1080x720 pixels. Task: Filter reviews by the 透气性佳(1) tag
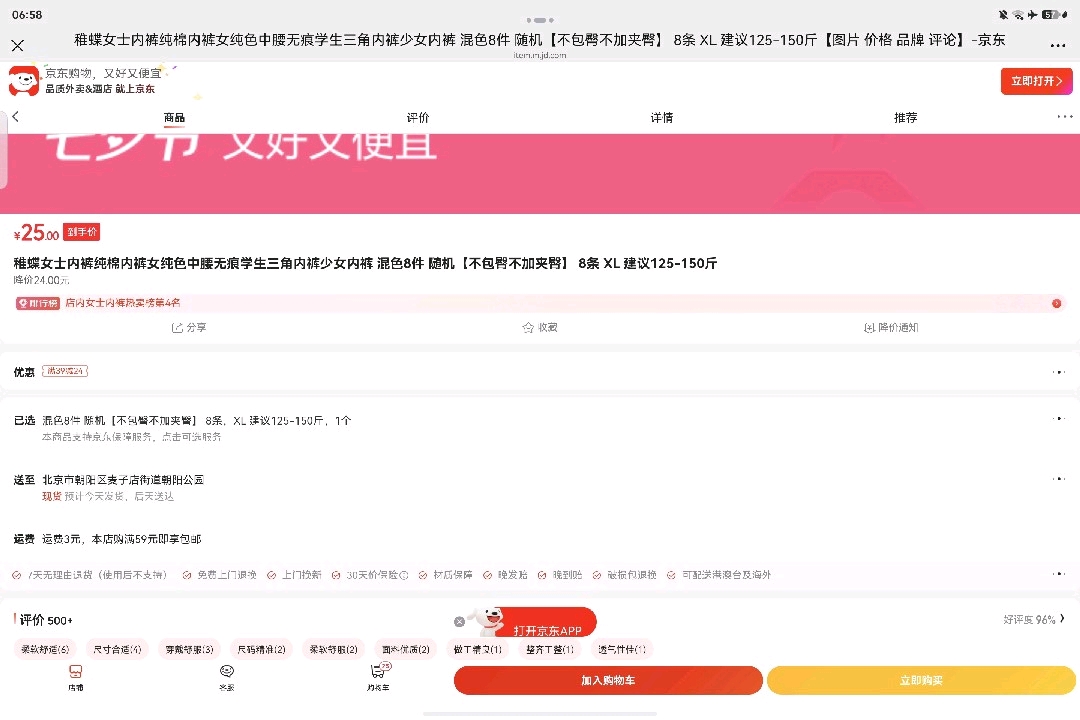622,649
